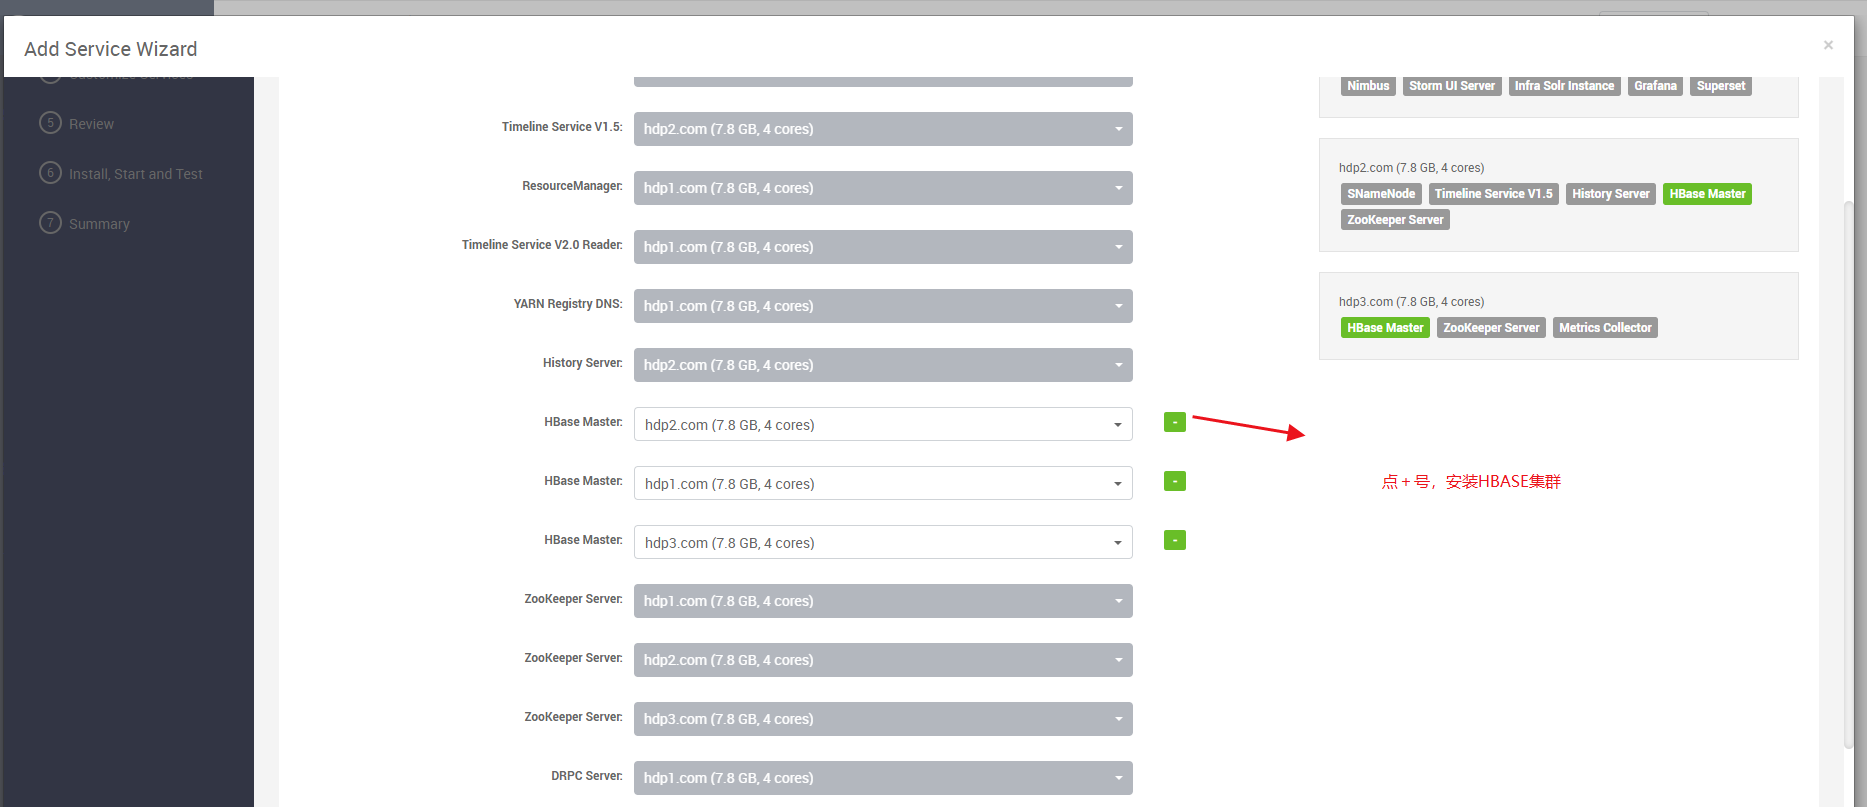The image size is (1867, 807).
Task: Click the step 6 circle icon
Action: (x=50, y=173)
